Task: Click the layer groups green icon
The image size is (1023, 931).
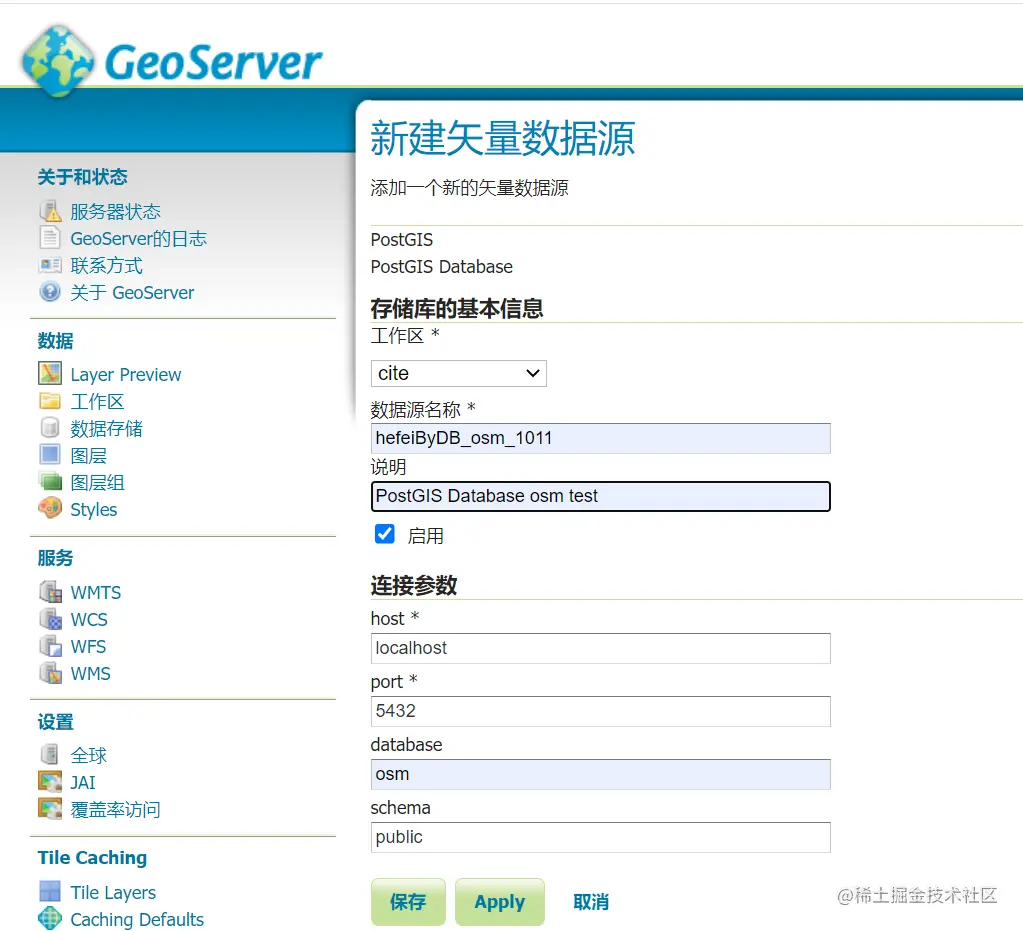Action: coord(50,482)
